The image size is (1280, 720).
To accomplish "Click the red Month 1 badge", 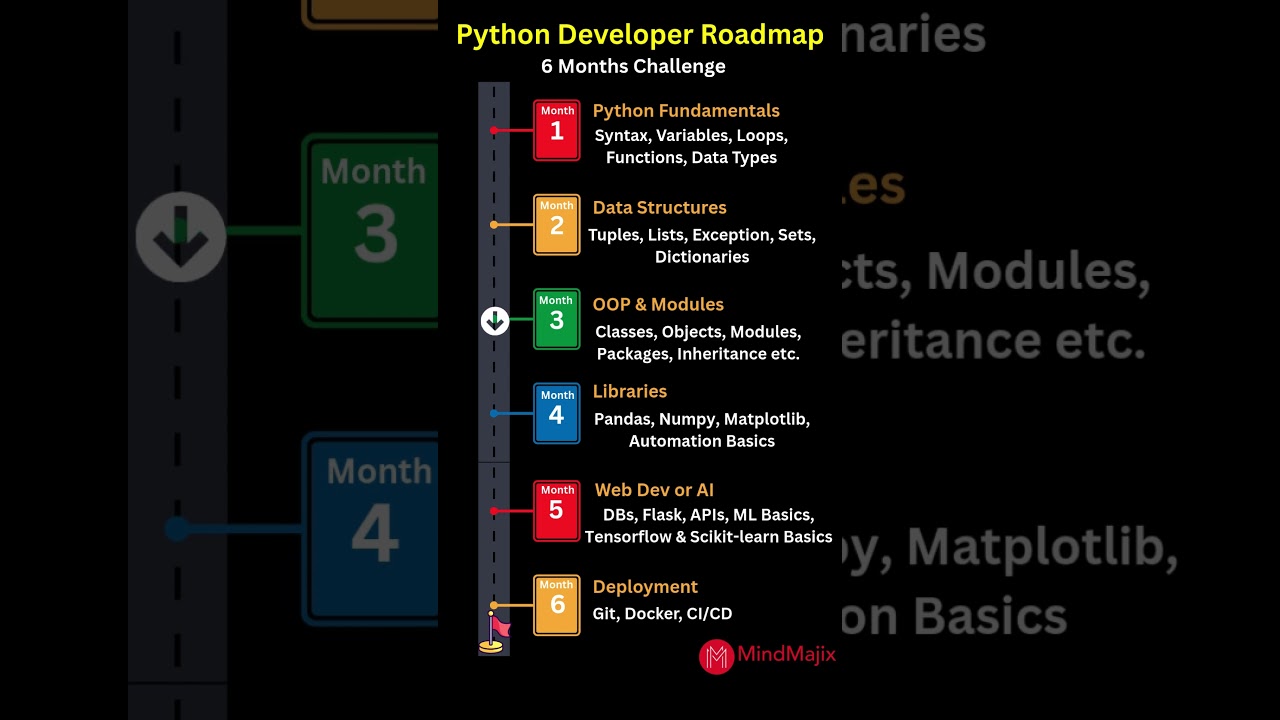I will click(x=556, y=130).
